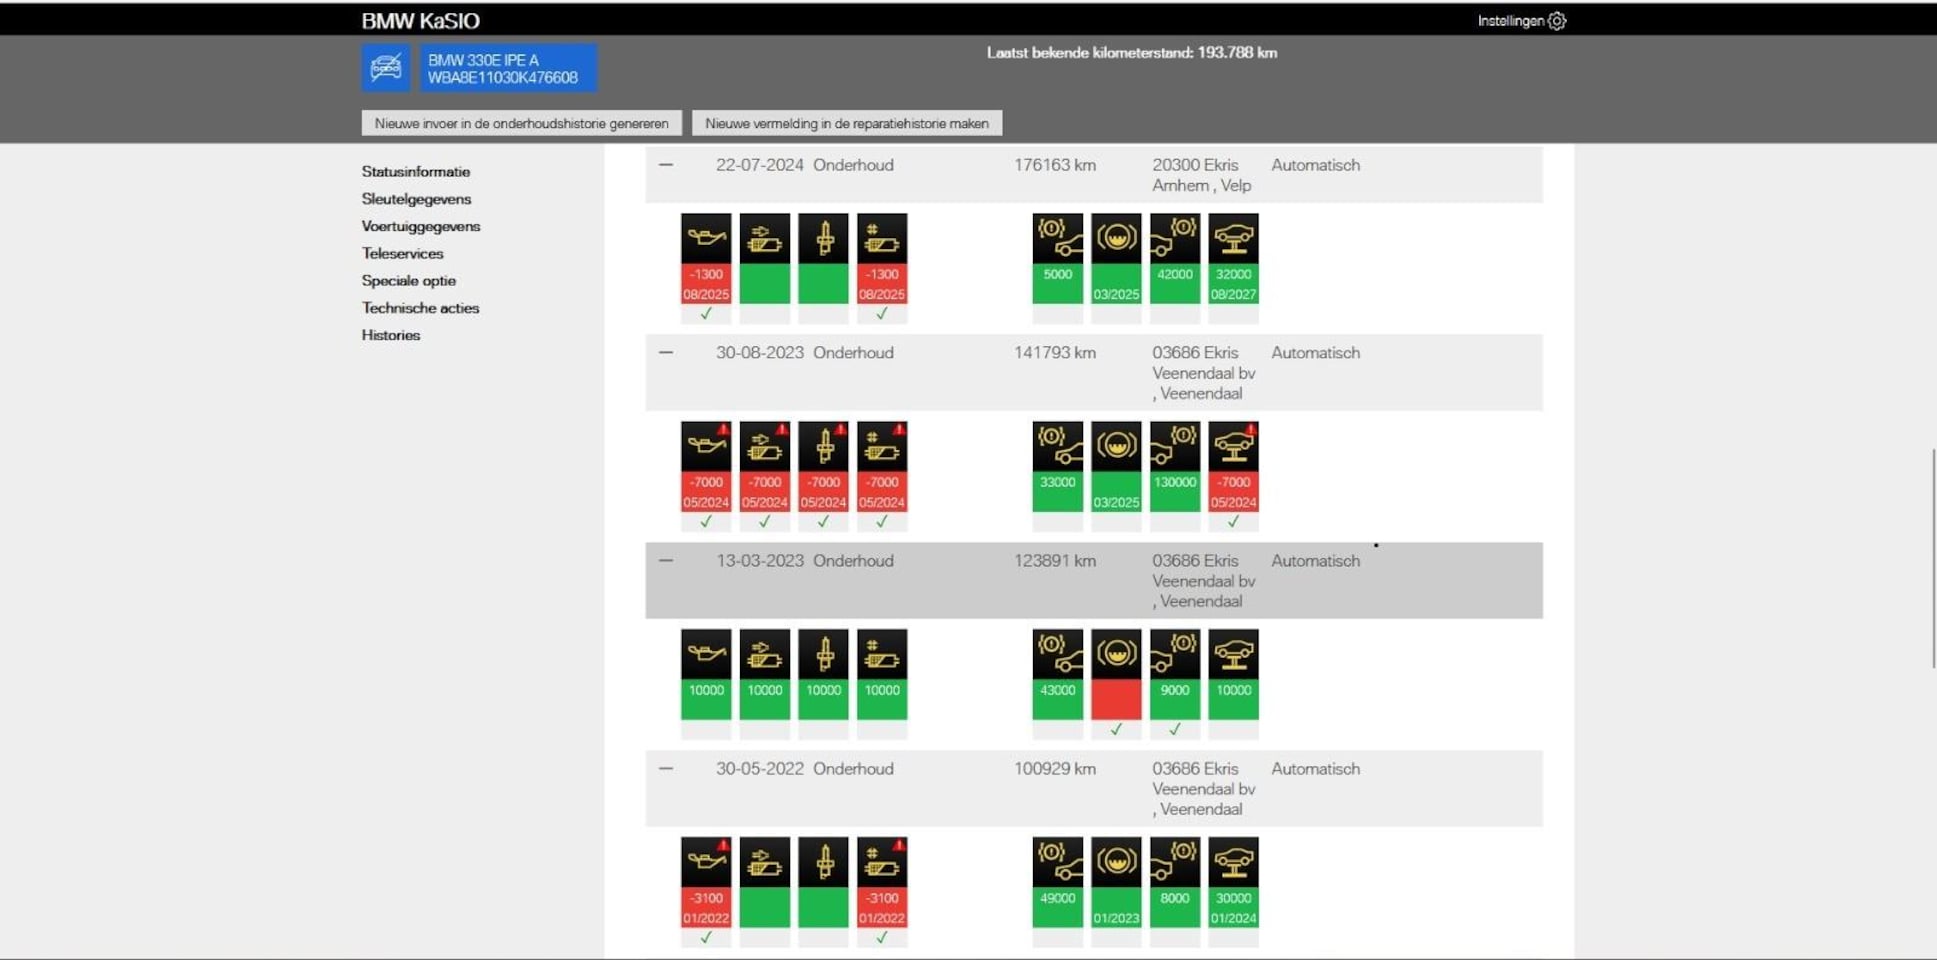Select the spark plug icon in 30-08-2023 entry
The width and height of the screenshot is (1937, 960).
824,446
